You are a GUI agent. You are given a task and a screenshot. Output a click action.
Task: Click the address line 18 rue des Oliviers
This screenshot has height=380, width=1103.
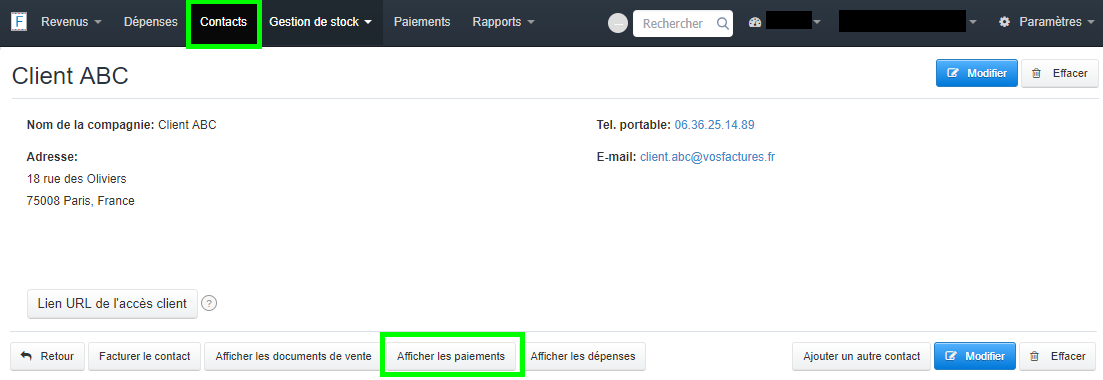point(77,179)
